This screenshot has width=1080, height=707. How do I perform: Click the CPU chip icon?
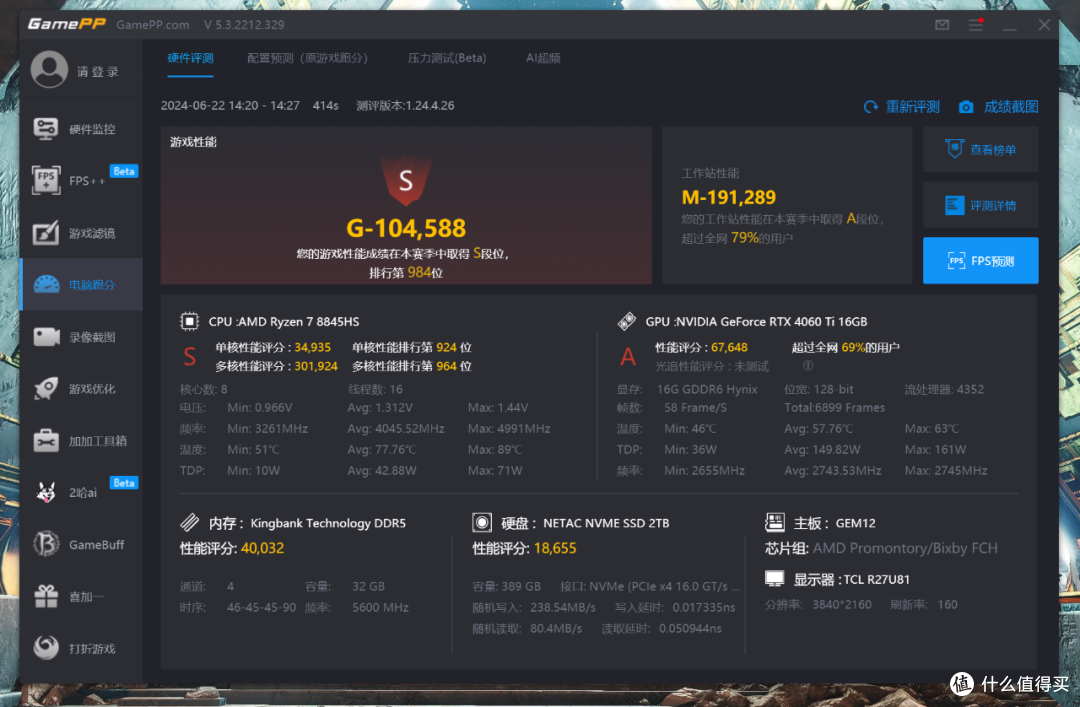click(189, 322)
